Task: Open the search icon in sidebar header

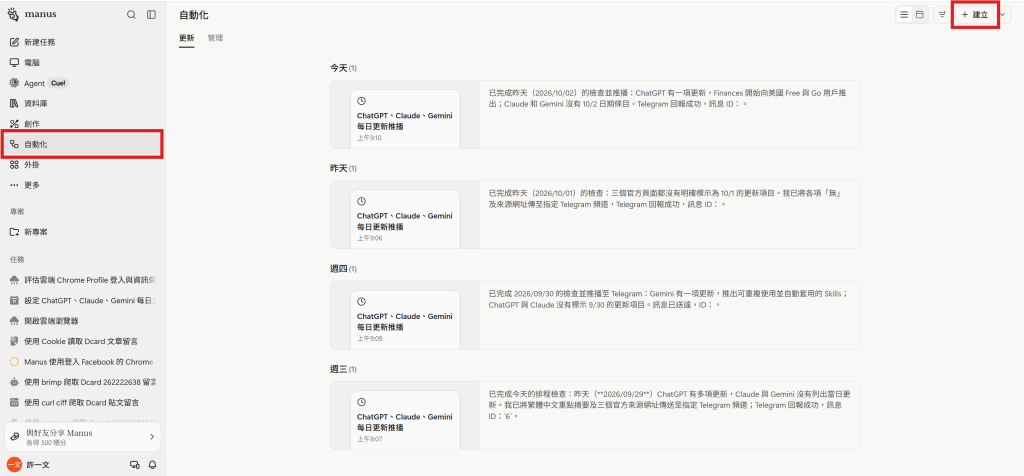Action: (131, 14)
